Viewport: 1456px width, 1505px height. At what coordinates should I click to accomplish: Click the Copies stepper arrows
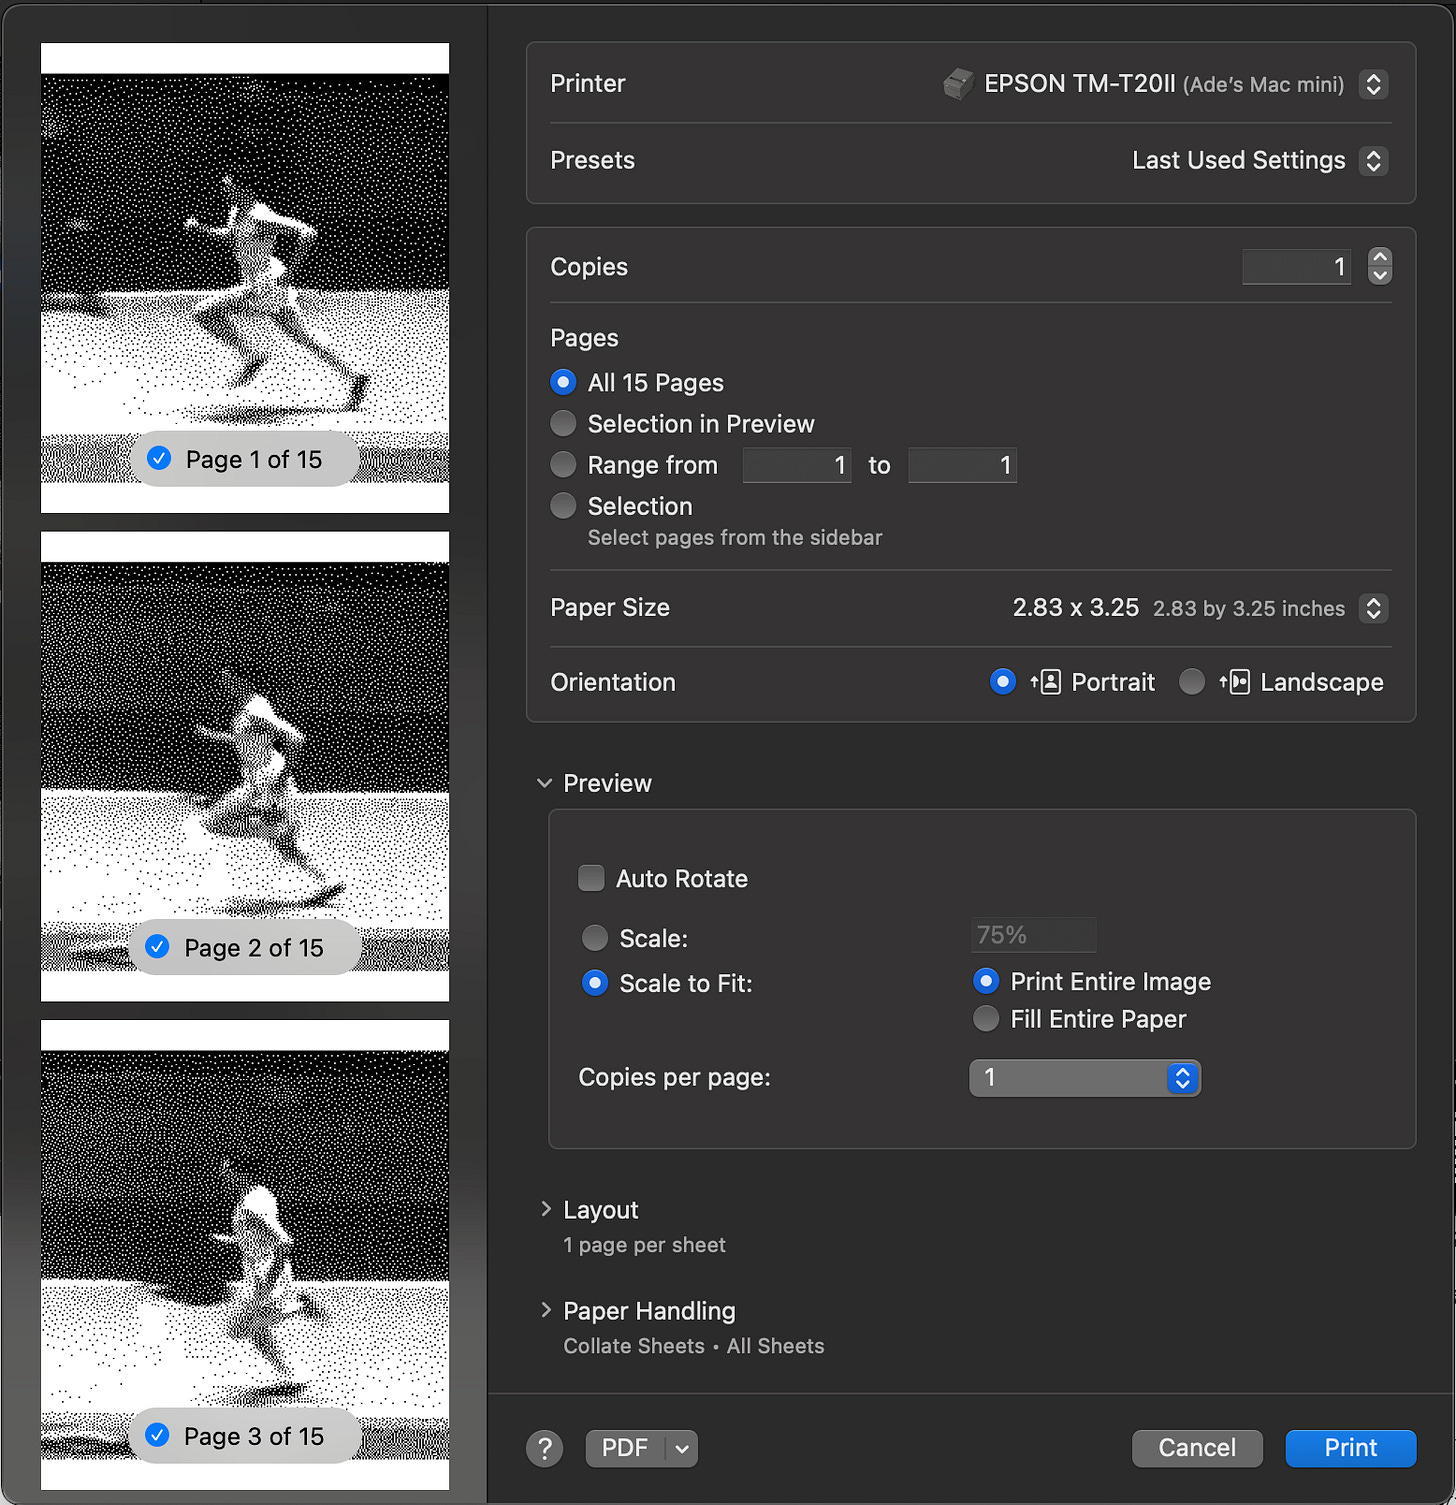[1380, 267]
